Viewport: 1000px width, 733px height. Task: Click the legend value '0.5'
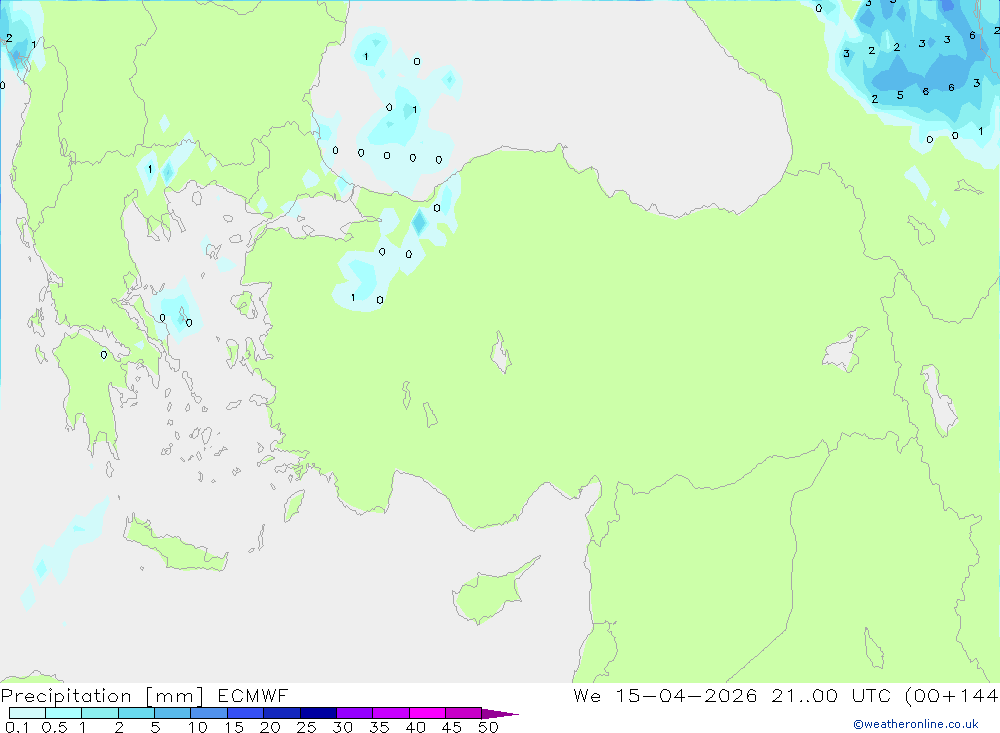point(54,727)
